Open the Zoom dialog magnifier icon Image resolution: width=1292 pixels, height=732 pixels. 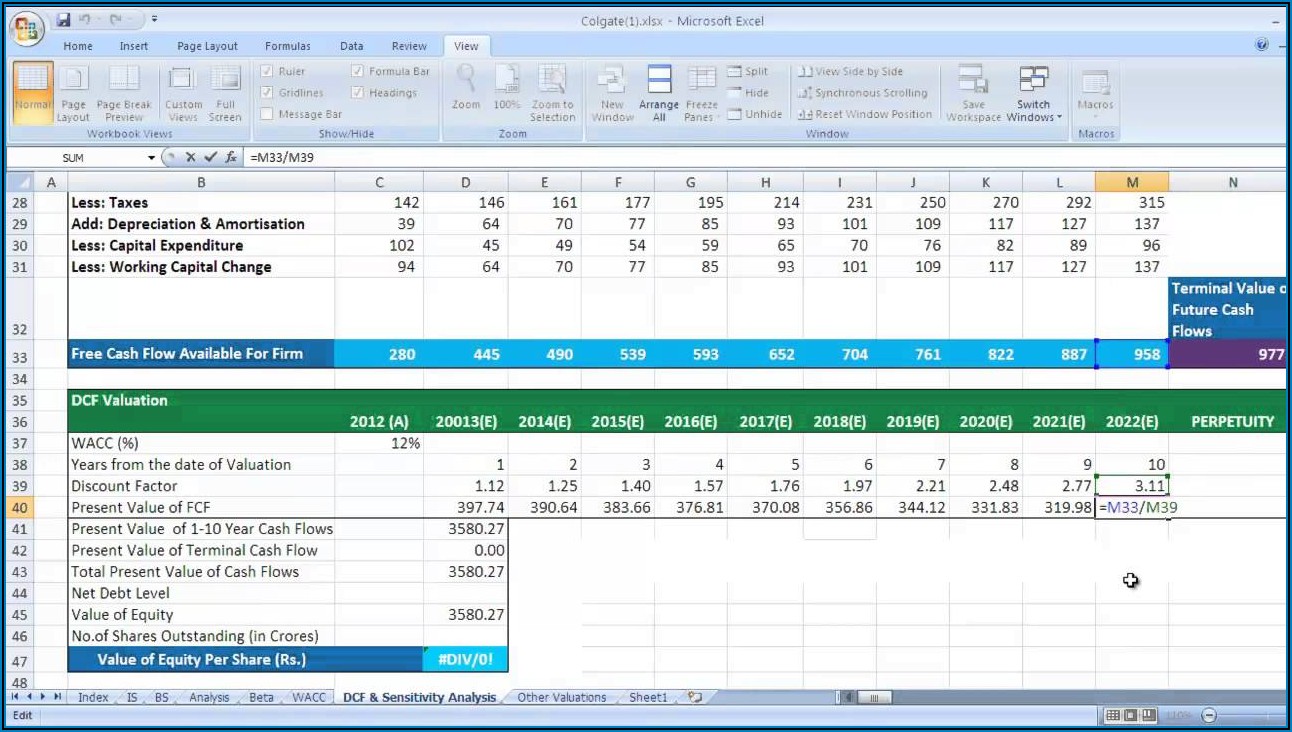(x=466, y=79)
